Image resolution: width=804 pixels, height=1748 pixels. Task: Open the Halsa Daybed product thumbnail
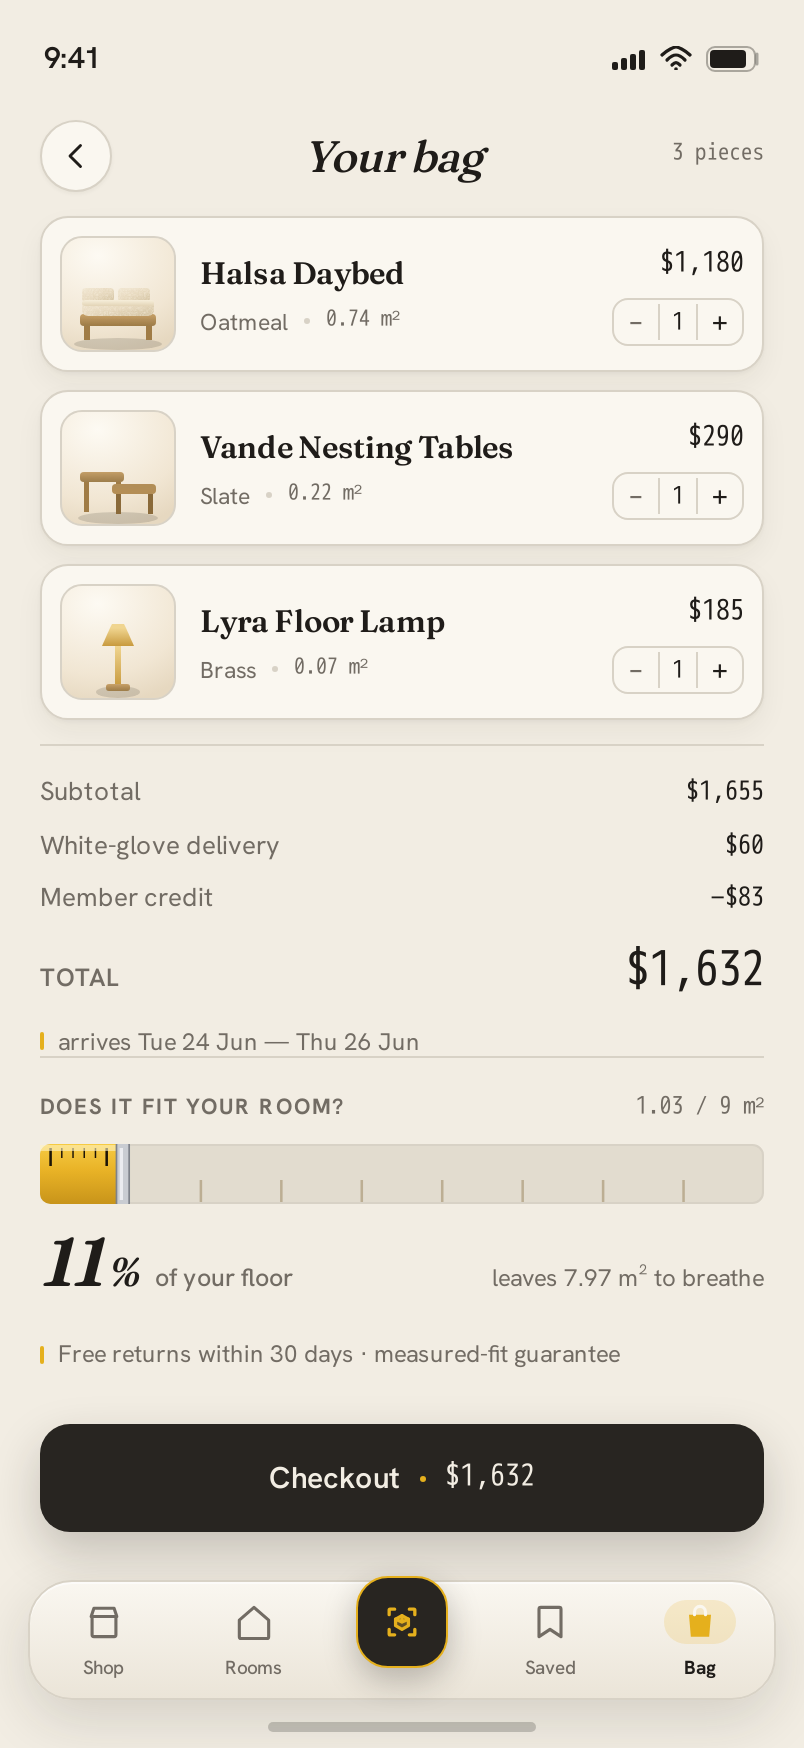tap(118, 294)
